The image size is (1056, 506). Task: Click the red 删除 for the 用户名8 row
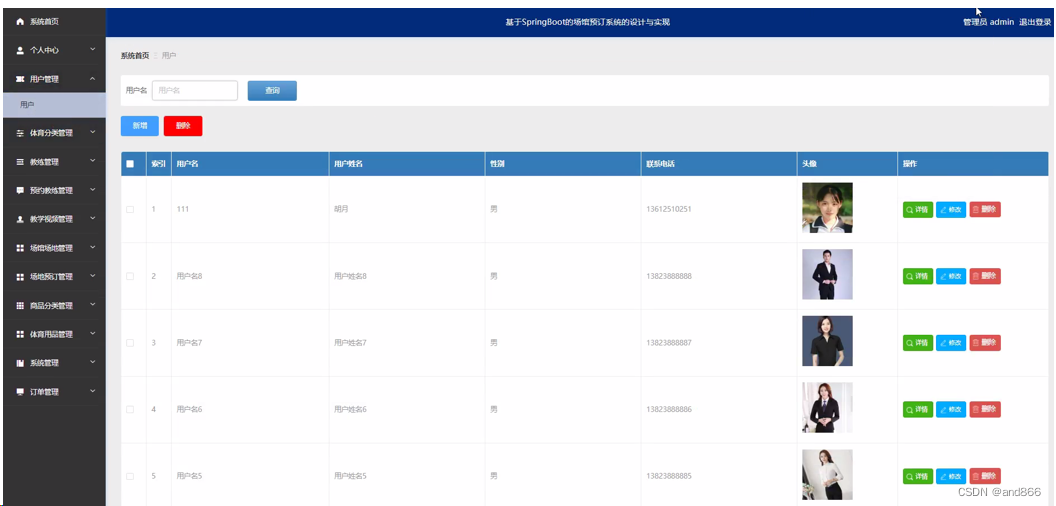(985, 276)
